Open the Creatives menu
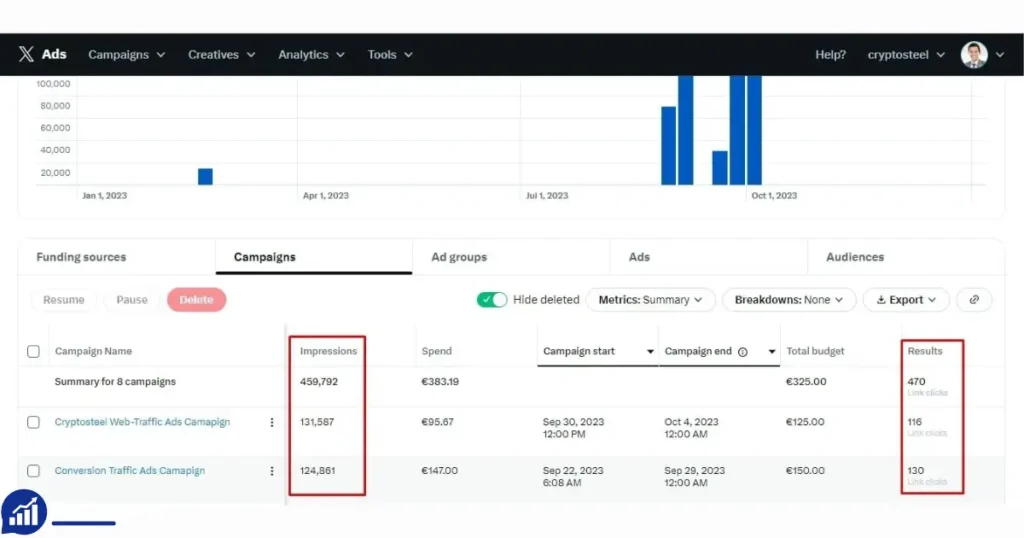1024x538 pixels. [x=221, y=55]
